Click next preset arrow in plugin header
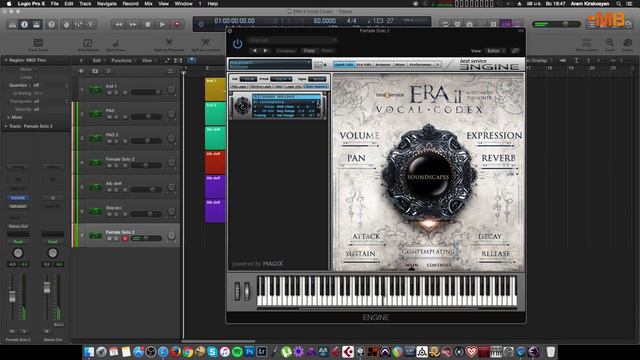Screen dimensions: 640x360 point(265,51)
